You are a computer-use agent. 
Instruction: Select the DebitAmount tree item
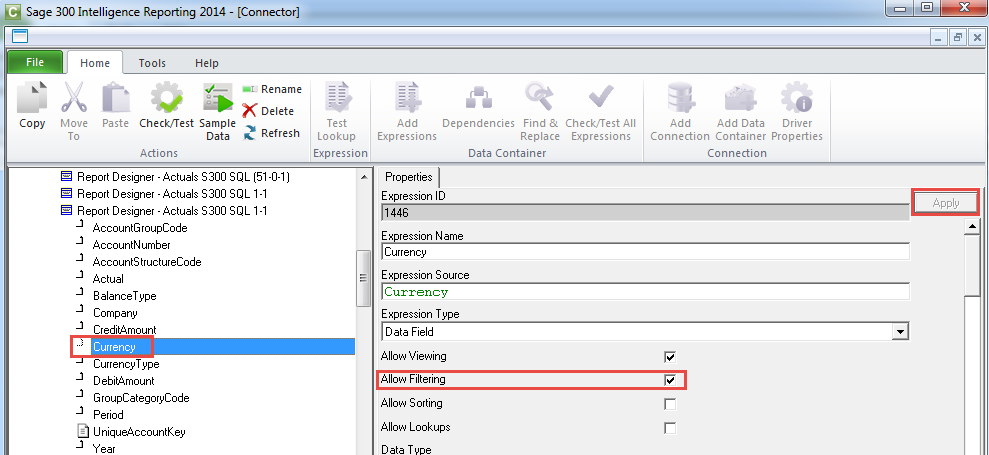click(124, 381)
